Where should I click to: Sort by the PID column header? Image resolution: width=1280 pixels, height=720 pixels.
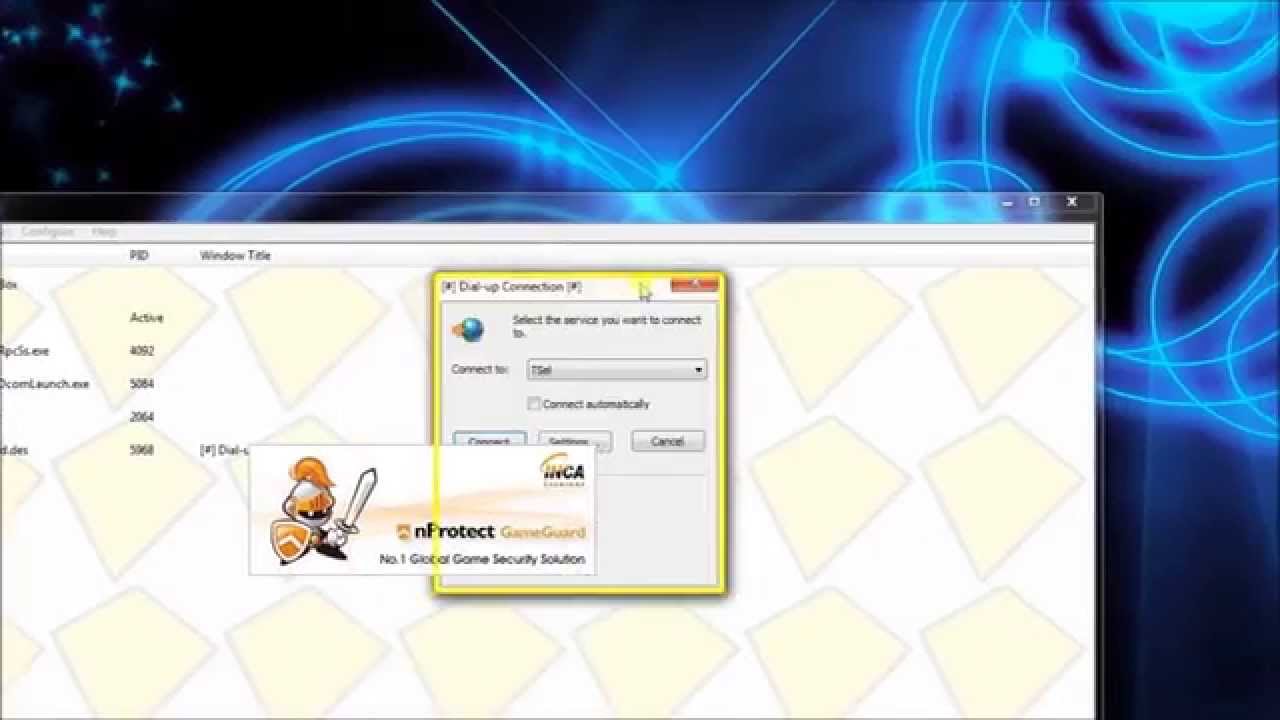(139, 255)
